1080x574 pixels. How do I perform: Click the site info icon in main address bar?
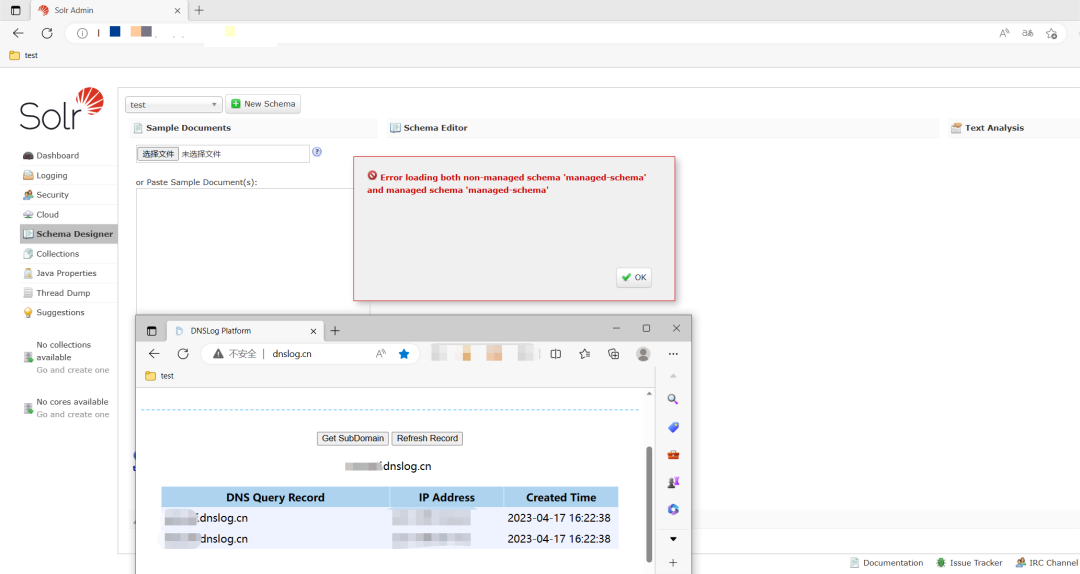[82, 33]
